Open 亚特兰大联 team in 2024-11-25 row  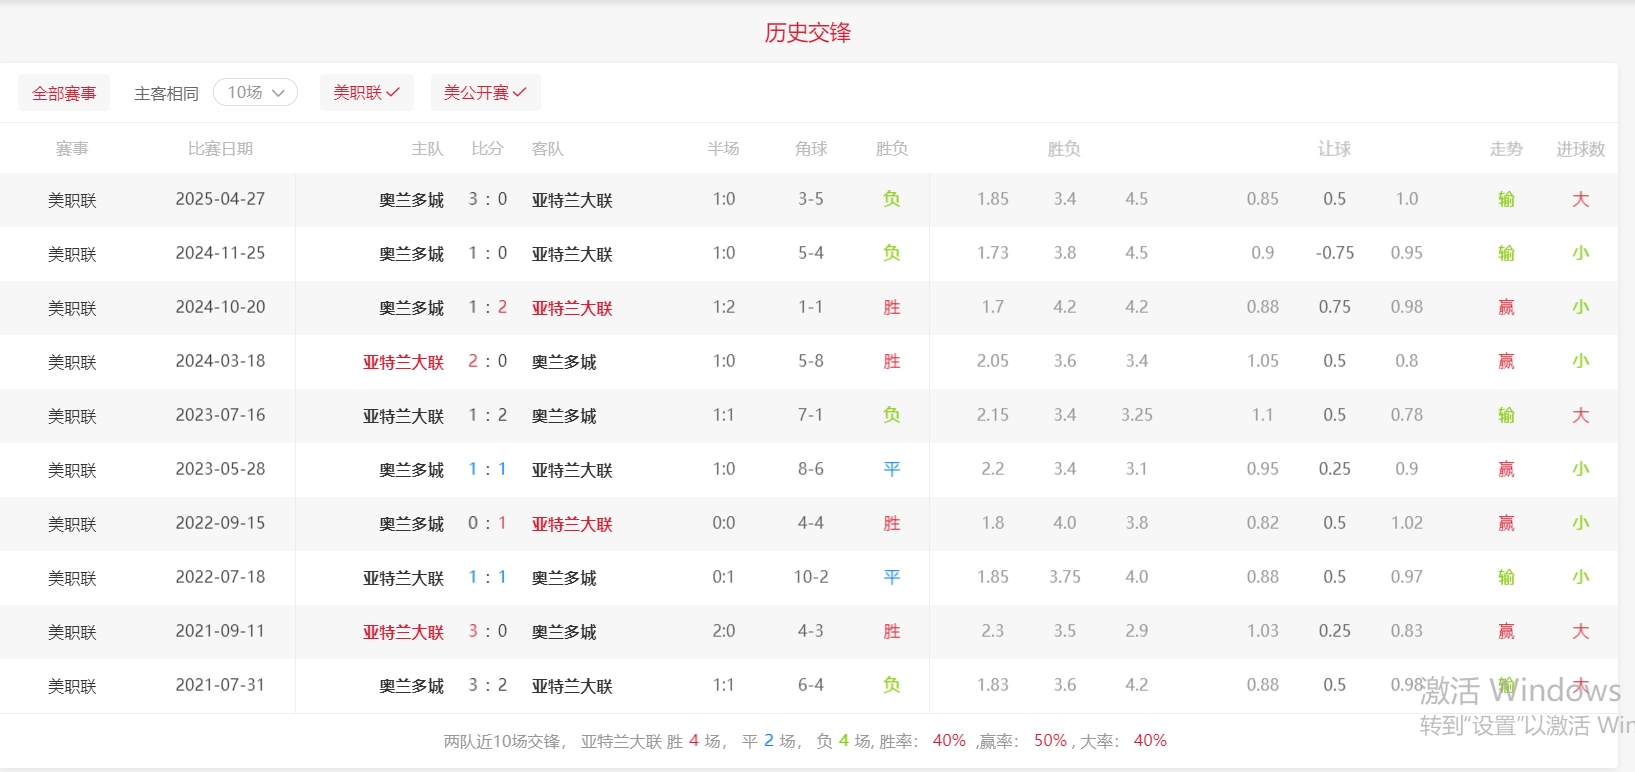572,254
